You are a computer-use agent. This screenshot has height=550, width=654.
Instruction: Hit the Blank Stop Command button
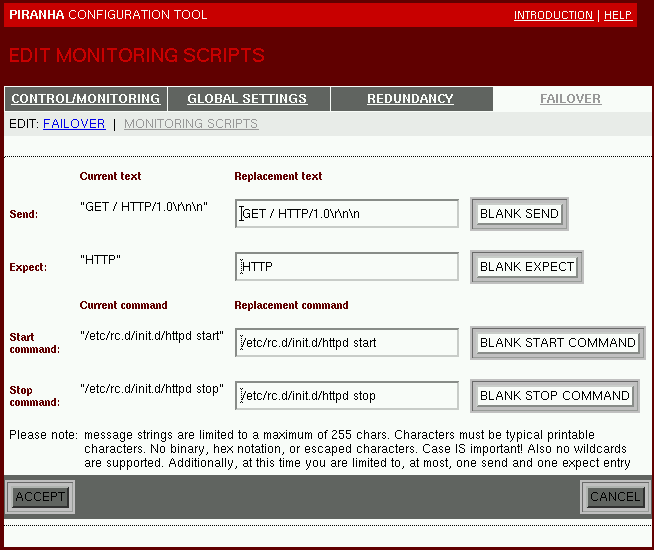[555, 396]
